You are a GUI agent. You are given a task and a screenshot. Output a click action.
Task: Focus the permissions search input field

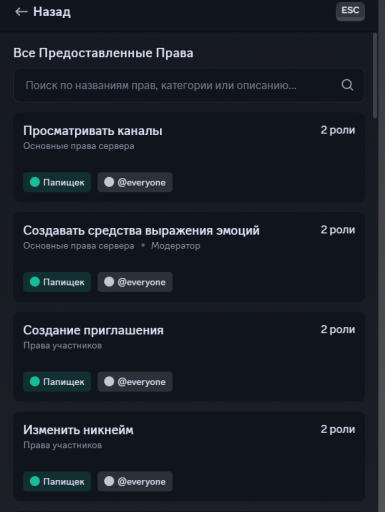tap(189, 85)
